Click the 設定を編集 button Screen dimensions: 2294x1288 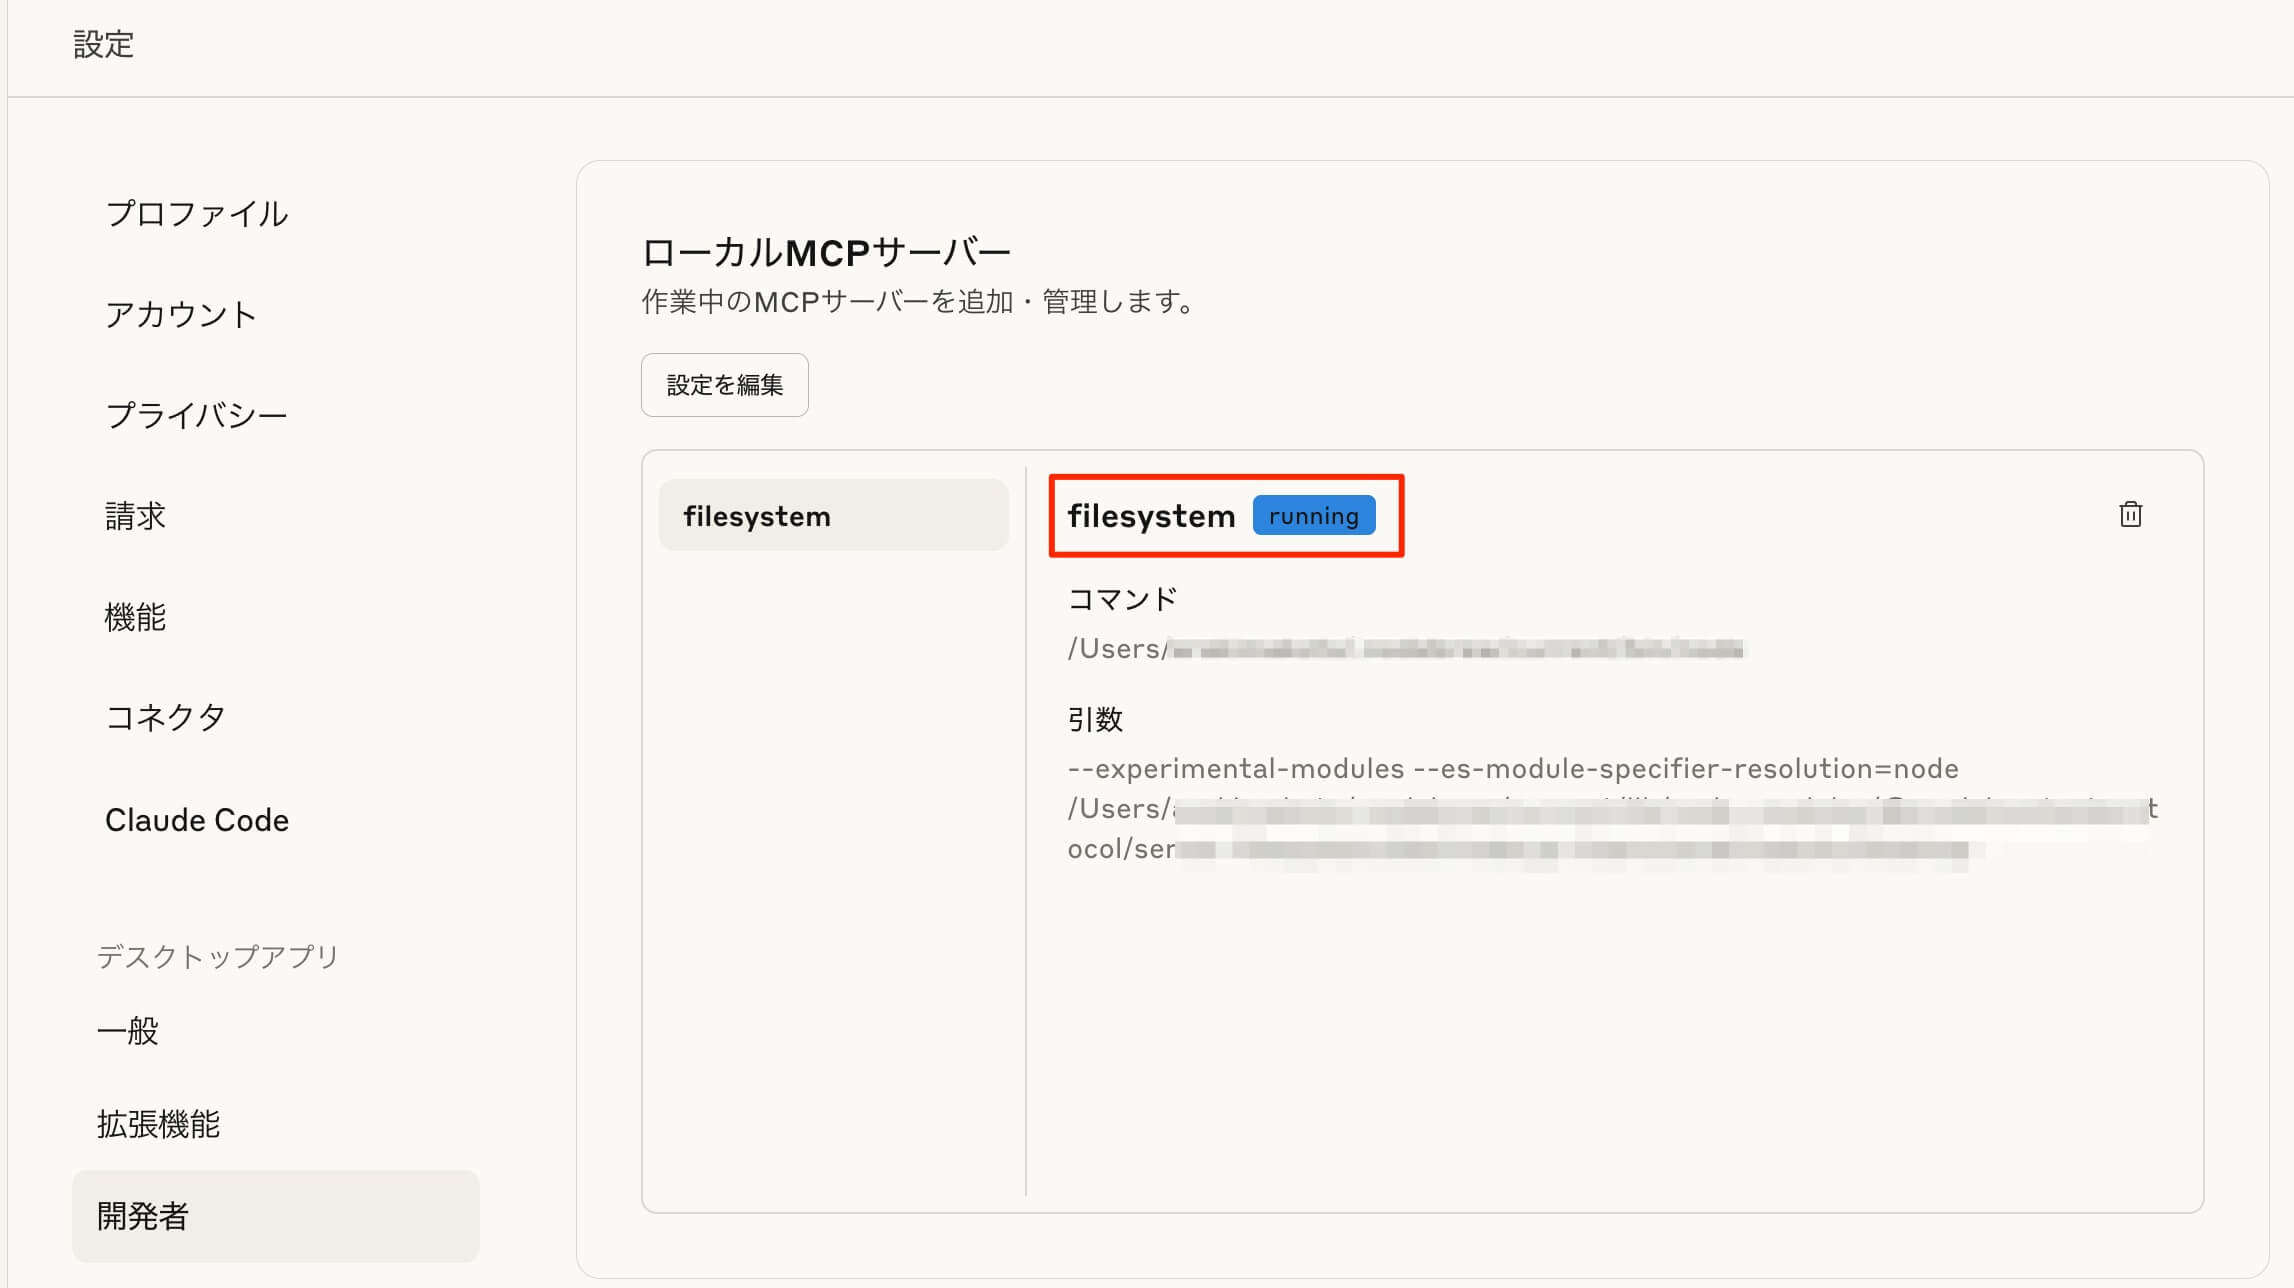724,385
